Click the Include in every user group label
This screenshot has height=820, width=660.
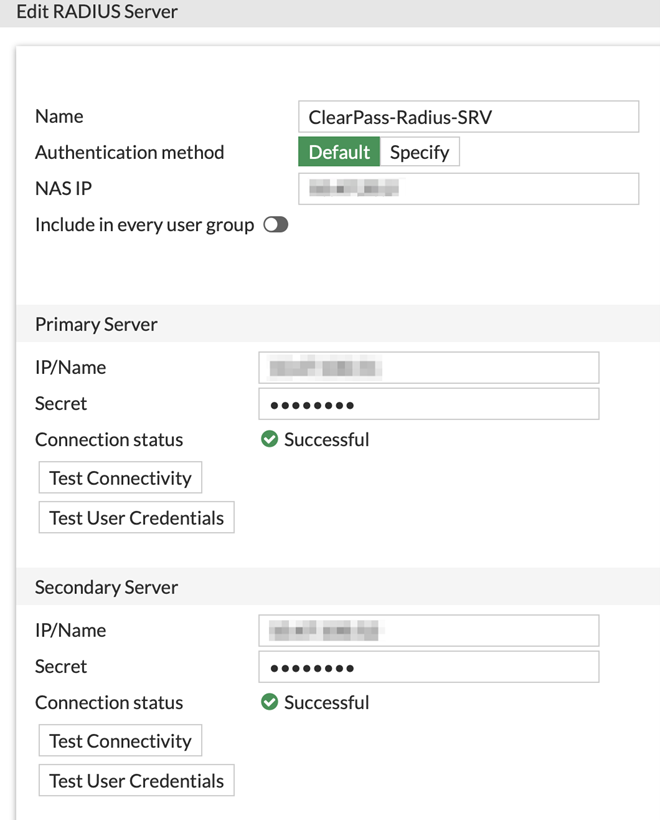pos(144,225)
